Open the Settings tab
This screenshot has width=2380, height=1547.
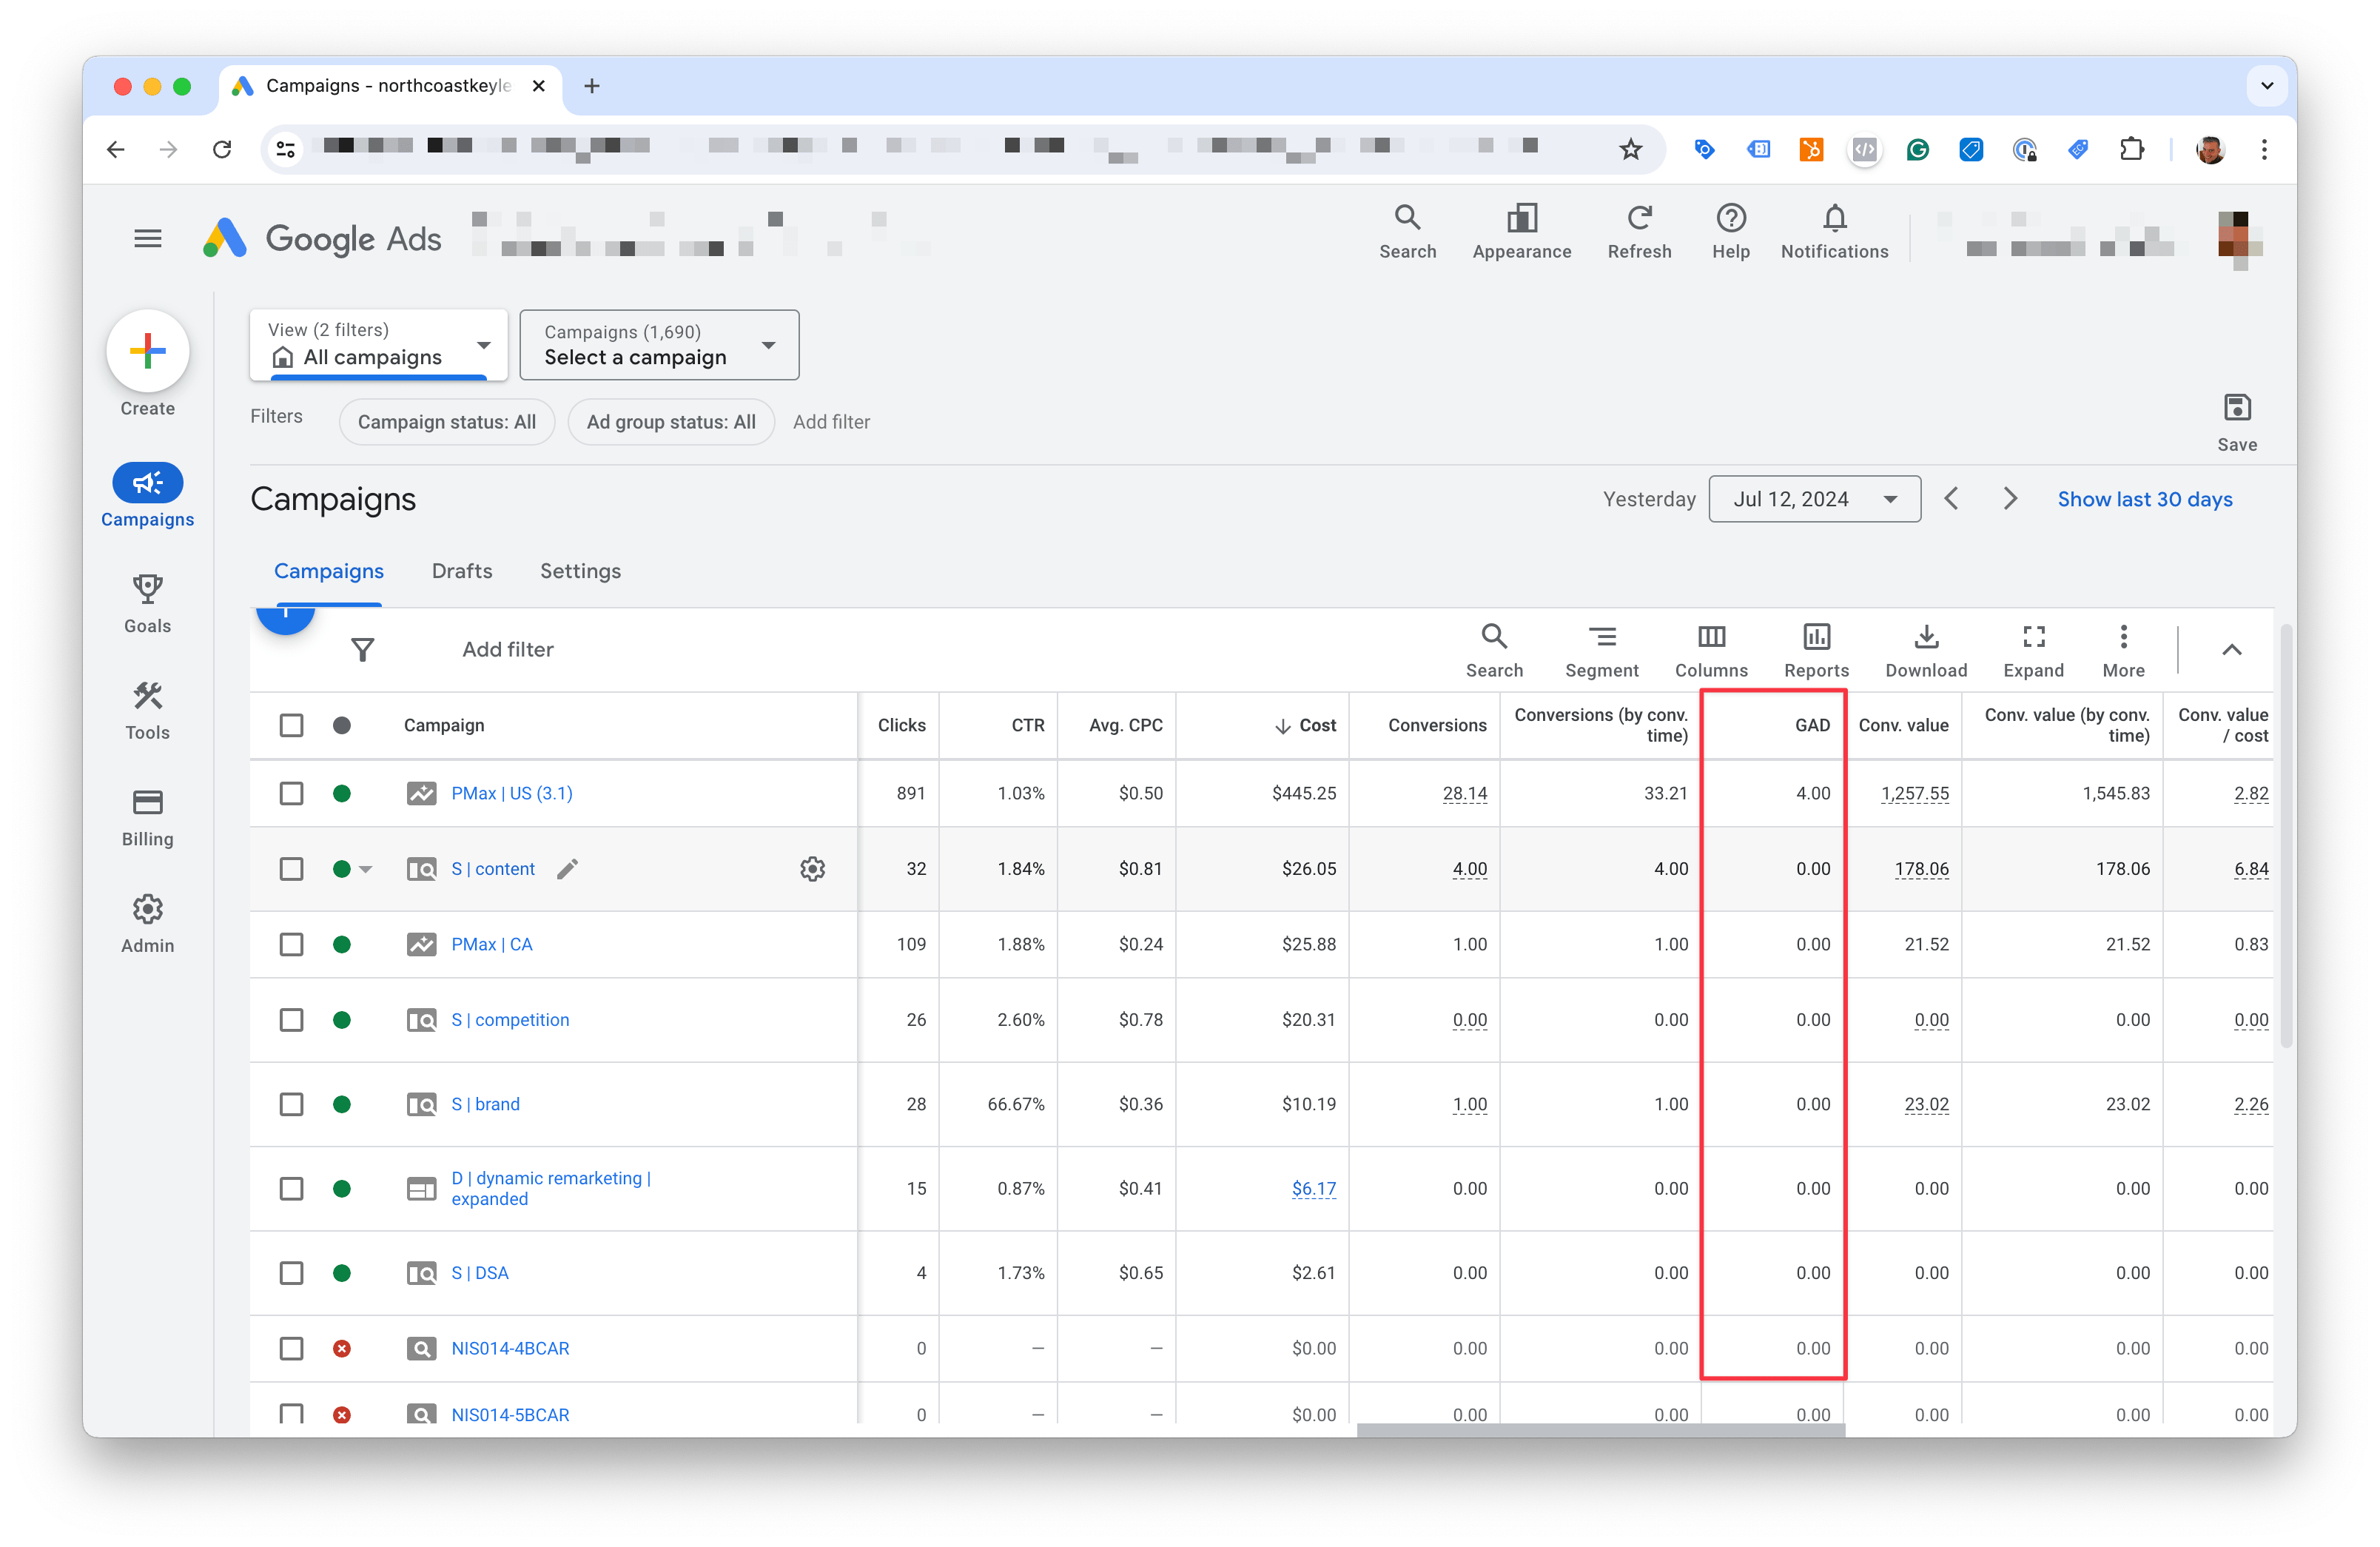(580, 570)
